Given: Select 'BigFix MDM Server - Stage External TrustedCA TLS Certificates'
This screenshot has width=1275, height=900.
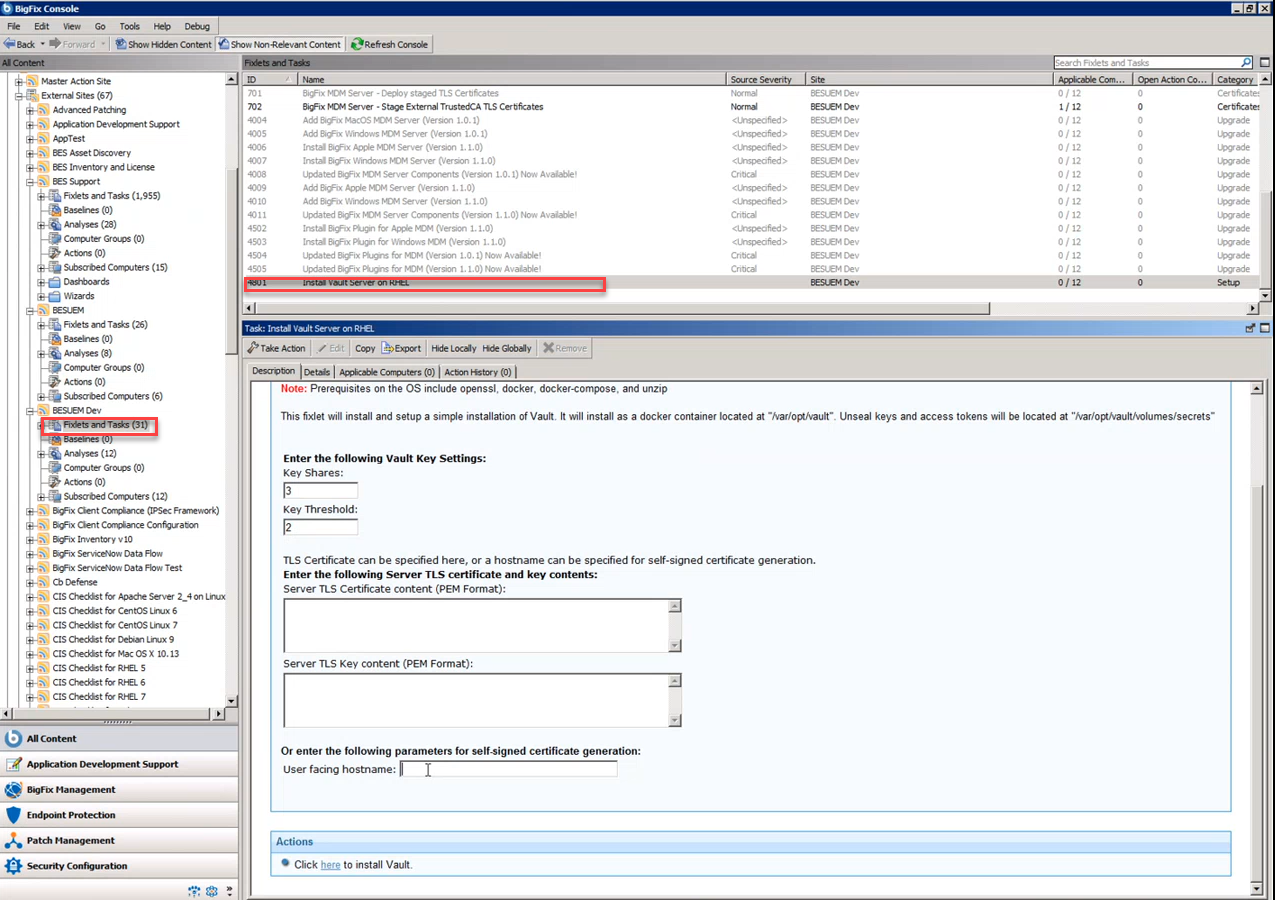Looking at the screenshot, I should [x=750, y=107].
